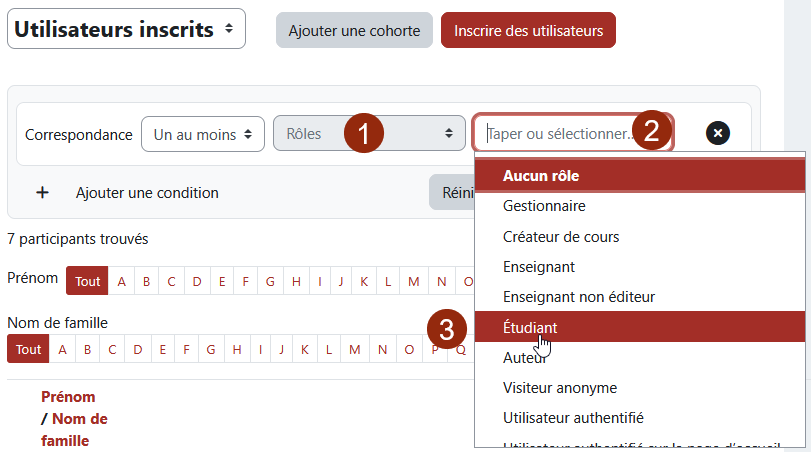Screen dimensions: 811x452
Task: Pick 'Créateur de cours' role
Action: pos(561,237)
